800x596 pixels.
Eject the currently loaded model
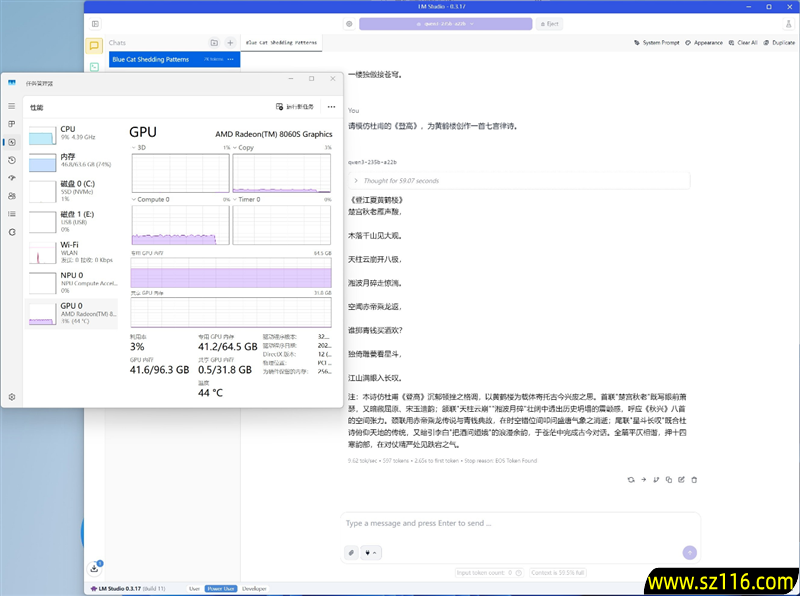pos(549,24)
